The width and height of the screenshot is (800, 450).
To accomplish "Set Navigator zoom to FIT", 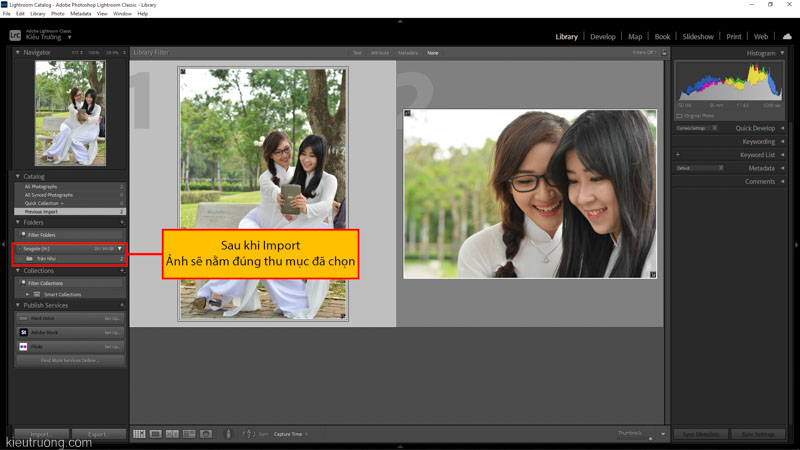I will point(77,53).
